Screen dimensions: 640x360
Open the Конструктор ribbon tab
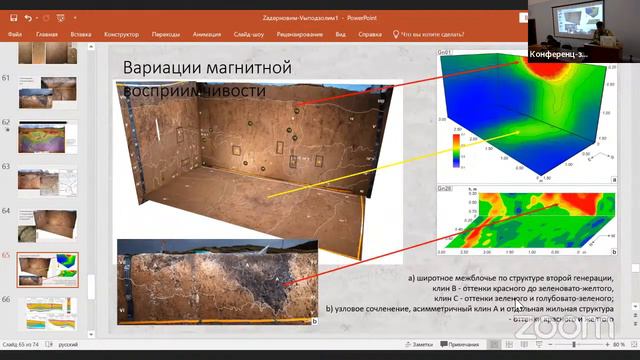click(x=121, y=35)
